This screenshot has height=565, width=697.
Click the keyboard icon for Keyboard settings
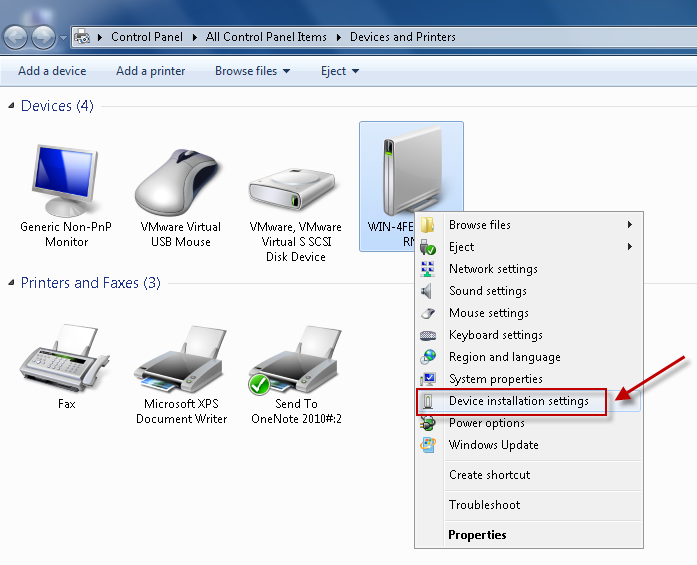tap(428, 335)
